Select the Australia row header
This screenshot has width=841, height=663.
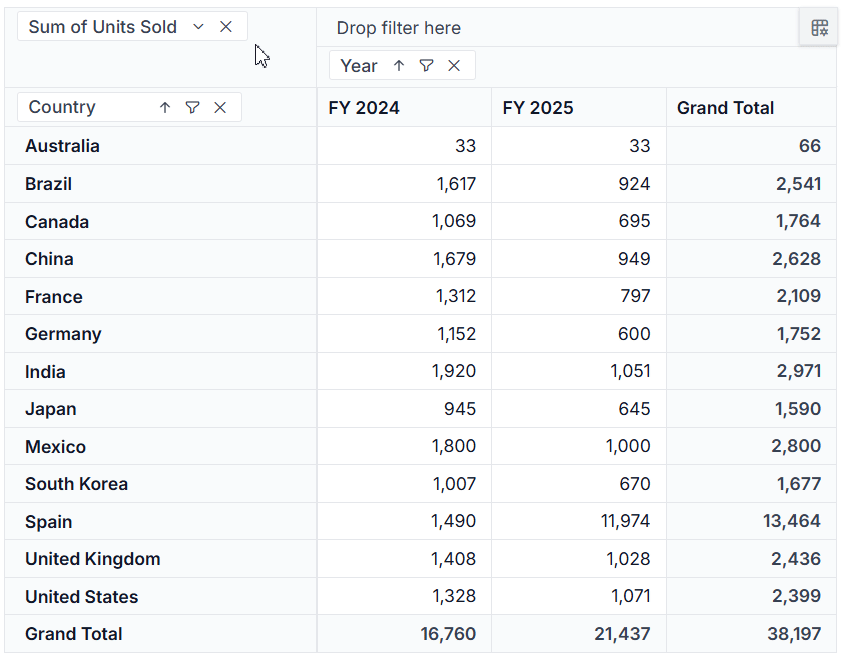click(160, 146)
